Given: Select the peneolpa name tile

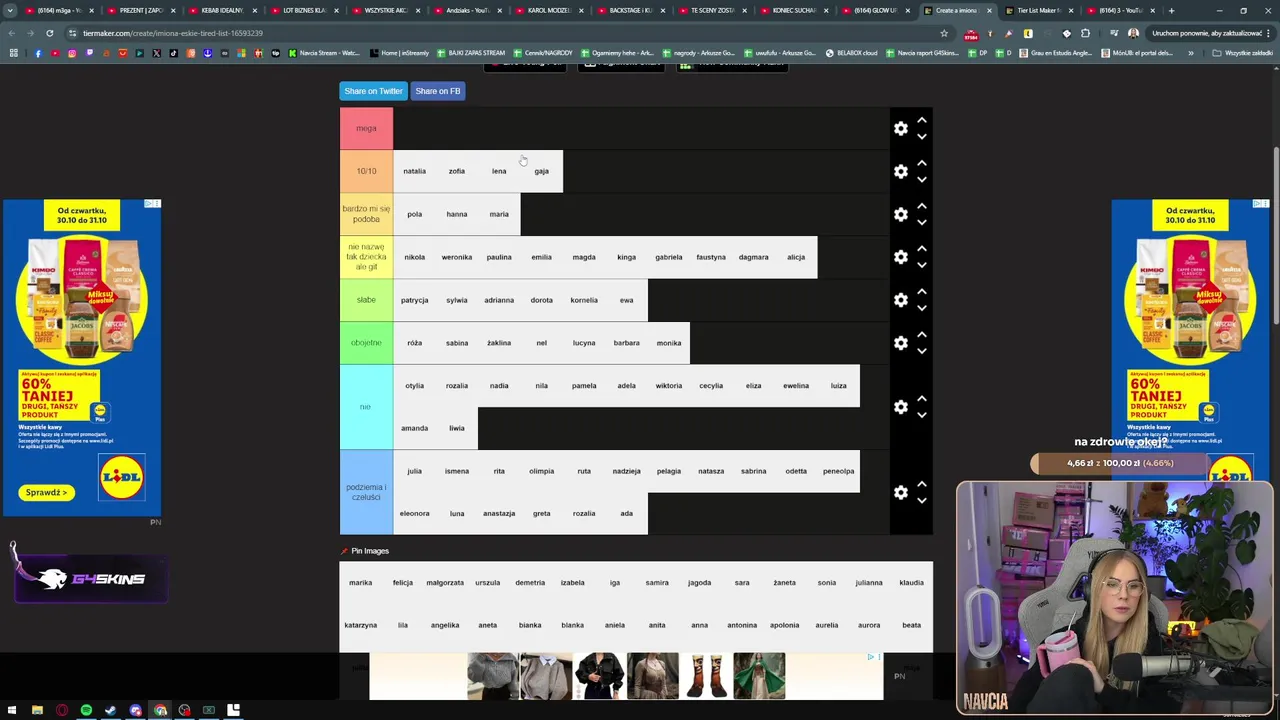Looking at the screenshot, I should point(838,471).
